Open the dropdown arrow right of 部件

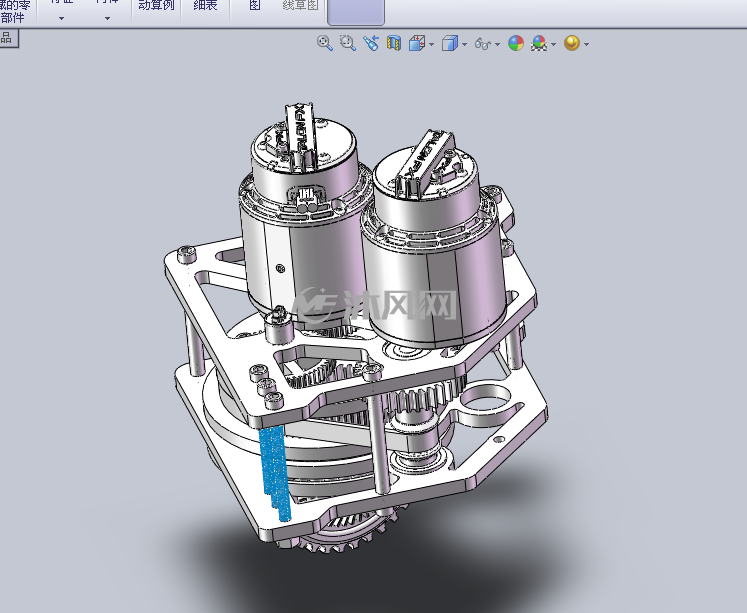61,19
